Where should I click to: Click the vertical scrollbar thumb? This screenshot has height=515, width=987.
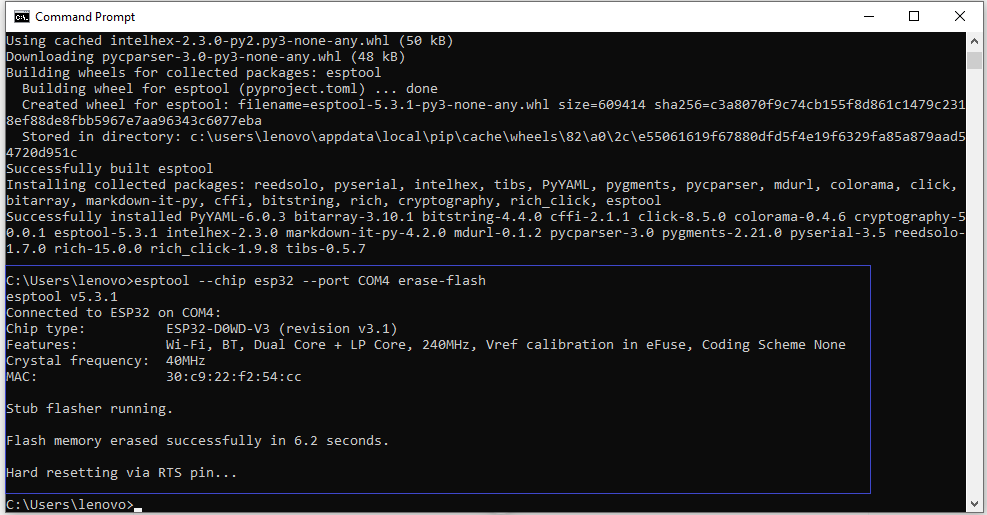pyautogui.click(x=974, y=60)
